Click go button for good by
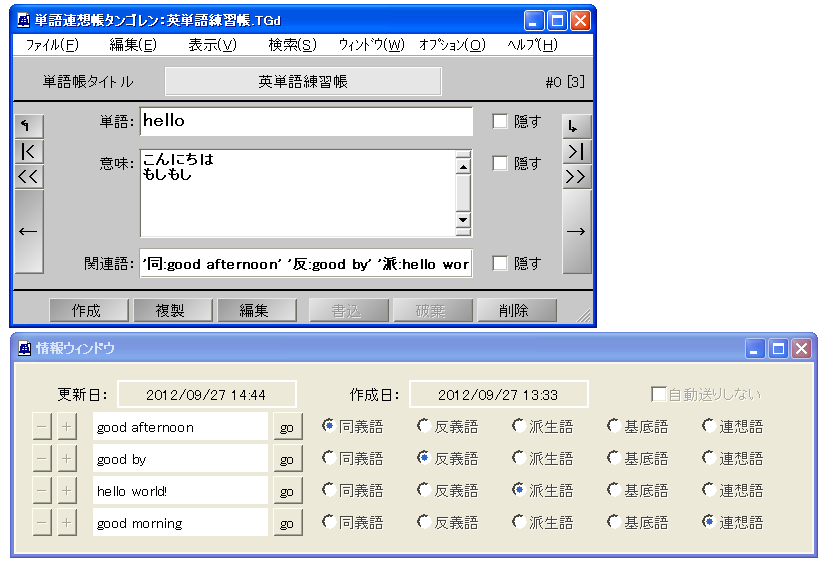 coord(288,458)
